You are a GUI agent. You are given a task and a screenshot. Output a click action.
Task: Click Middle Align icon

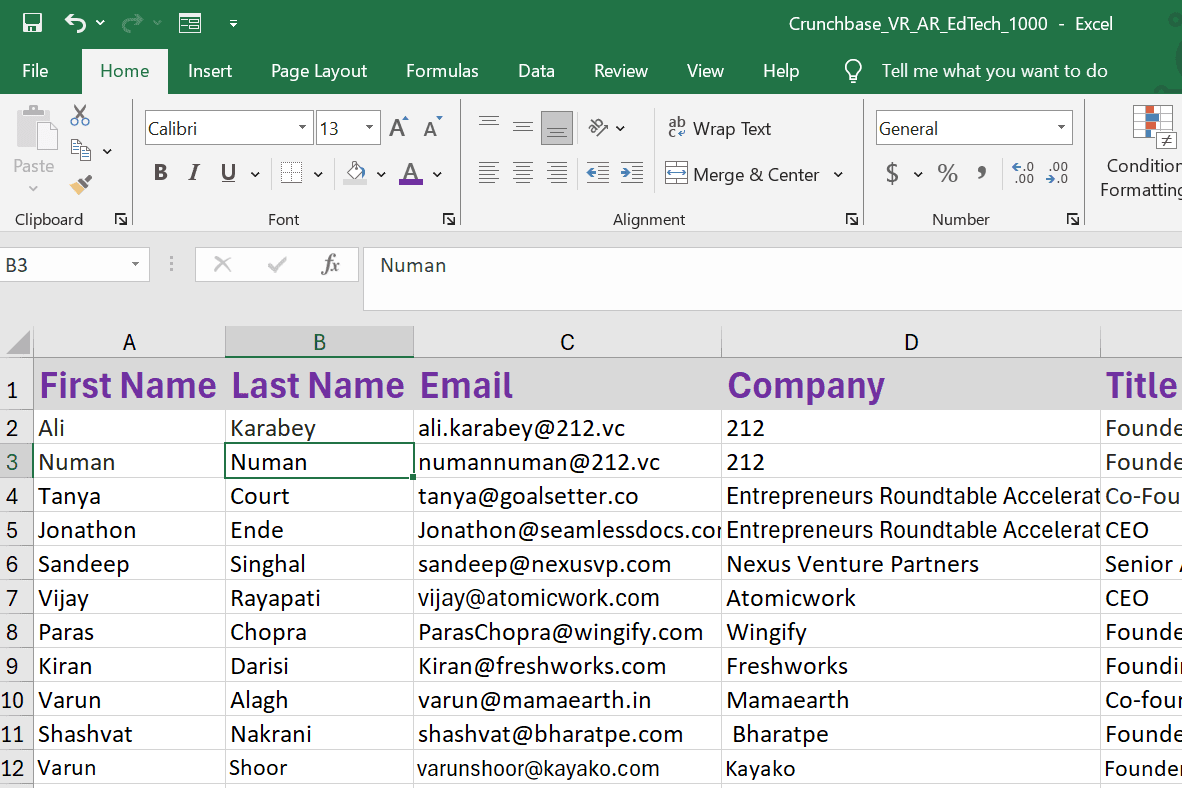point(523,127)
